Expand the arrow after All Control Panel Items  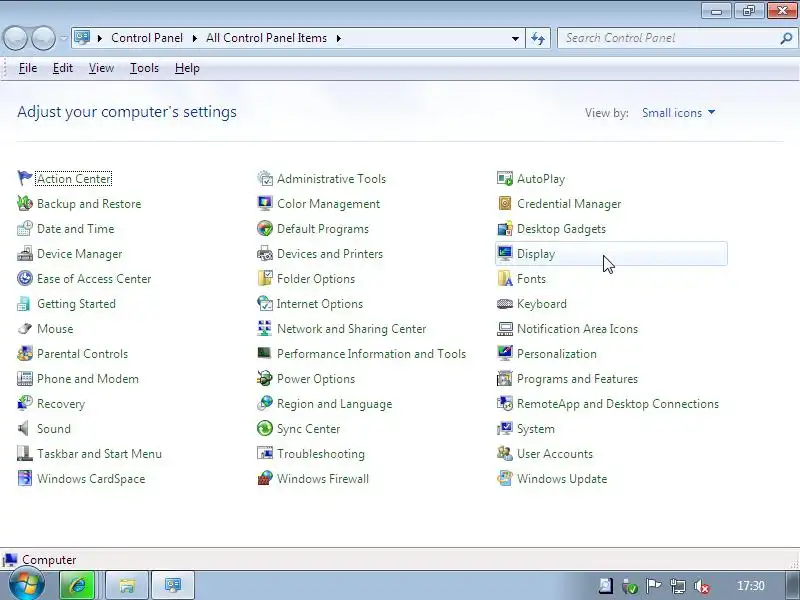[x=339, y=38]
